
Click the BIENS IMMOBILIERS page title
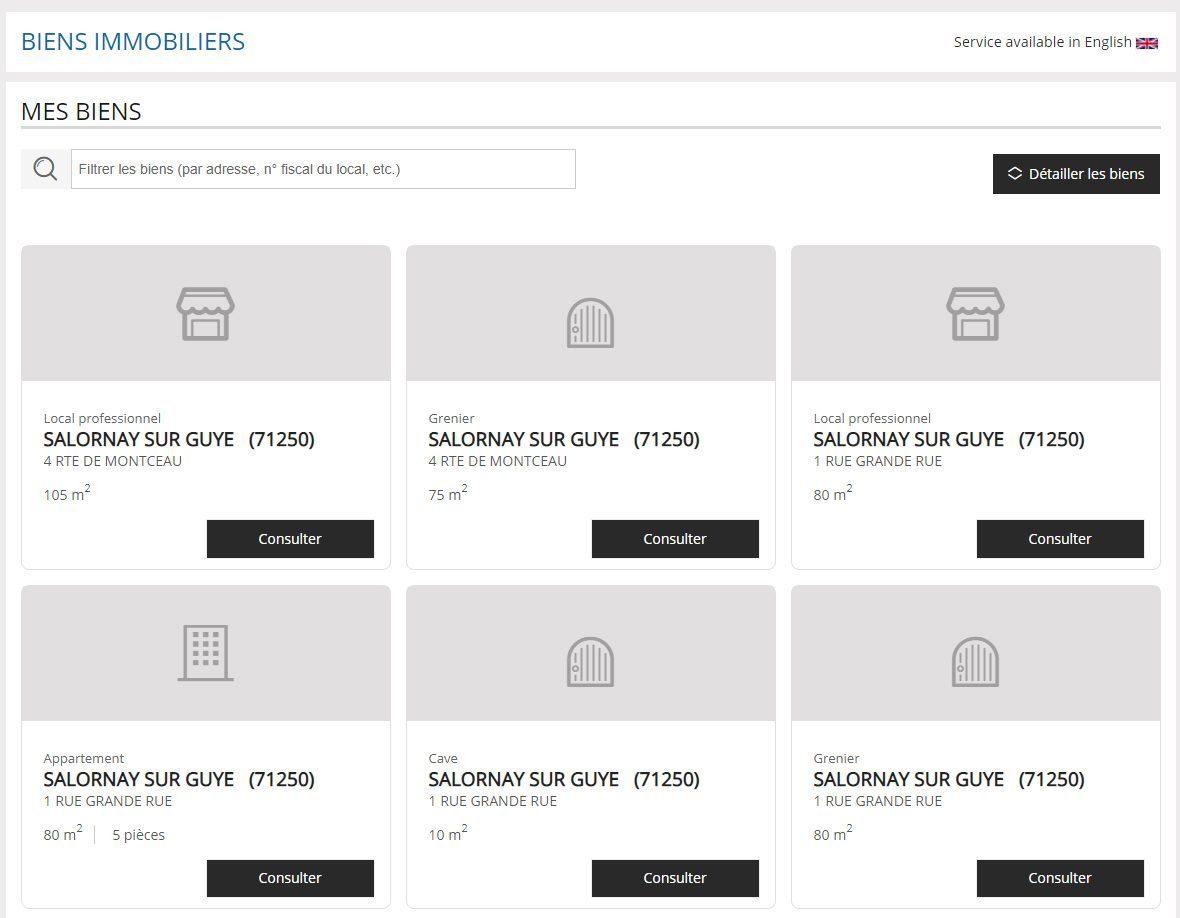133,42
